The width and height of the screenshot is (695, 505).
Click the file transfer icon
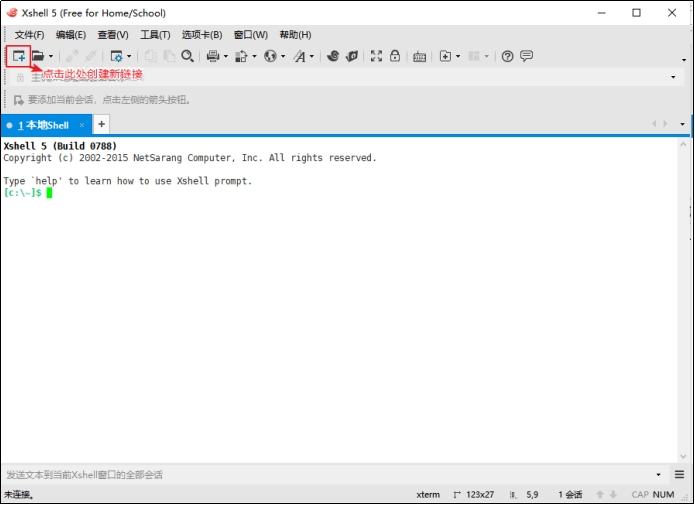[242, 56]
